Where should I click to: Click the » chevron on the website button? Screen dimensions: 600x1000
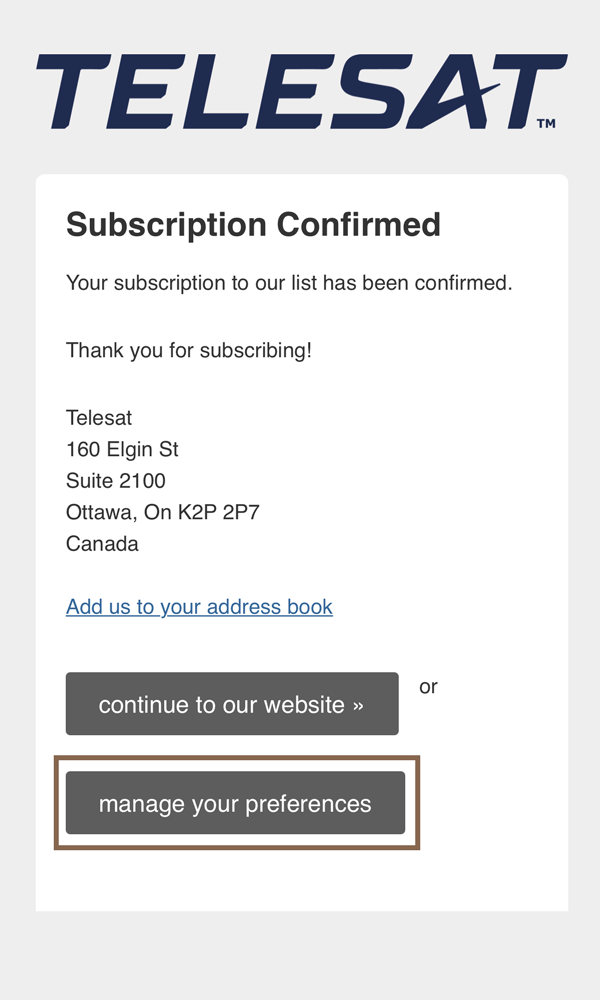(x=358, y=705)
